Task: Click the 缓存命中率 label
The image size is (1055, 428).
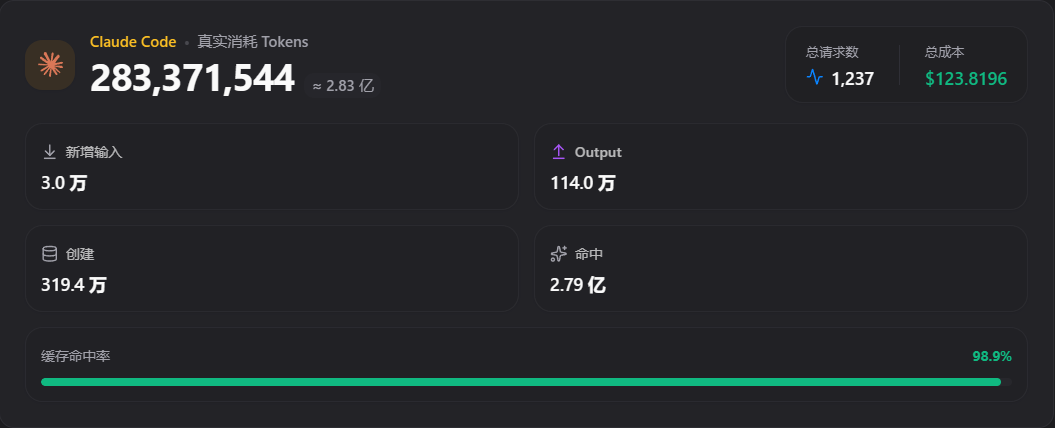Action: [x=75, y=356]
